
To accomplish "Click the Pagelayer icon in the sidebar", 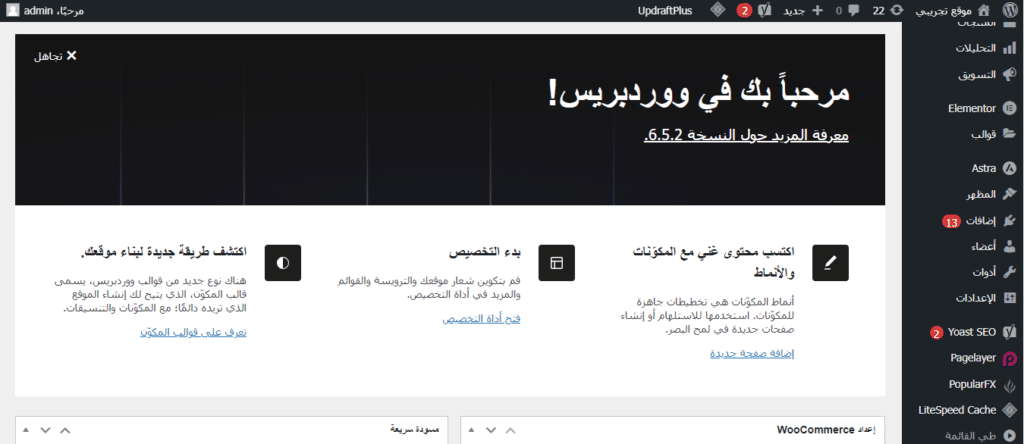I will (x=1010, y=358).
